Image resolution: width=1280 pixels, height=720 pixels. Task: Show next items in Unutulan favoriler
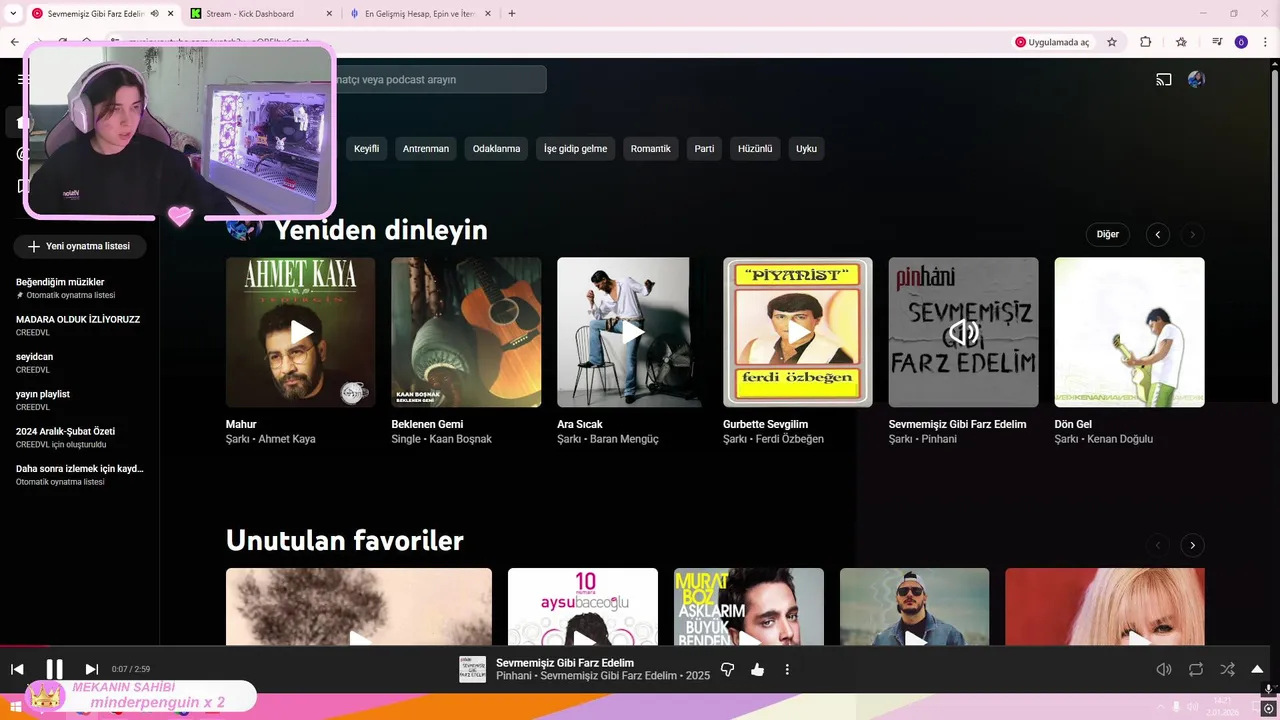(1192, 545)
